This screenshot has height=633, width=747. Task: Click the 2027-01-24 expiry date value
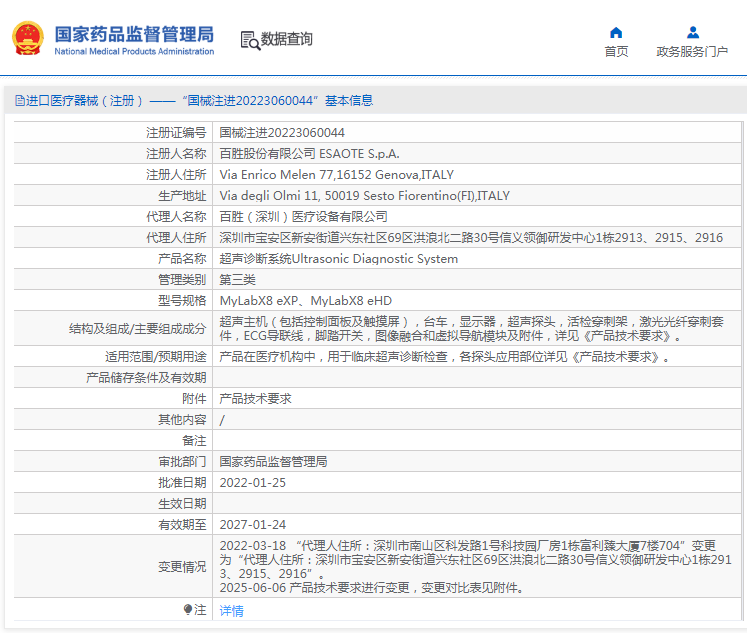point(252,524)
